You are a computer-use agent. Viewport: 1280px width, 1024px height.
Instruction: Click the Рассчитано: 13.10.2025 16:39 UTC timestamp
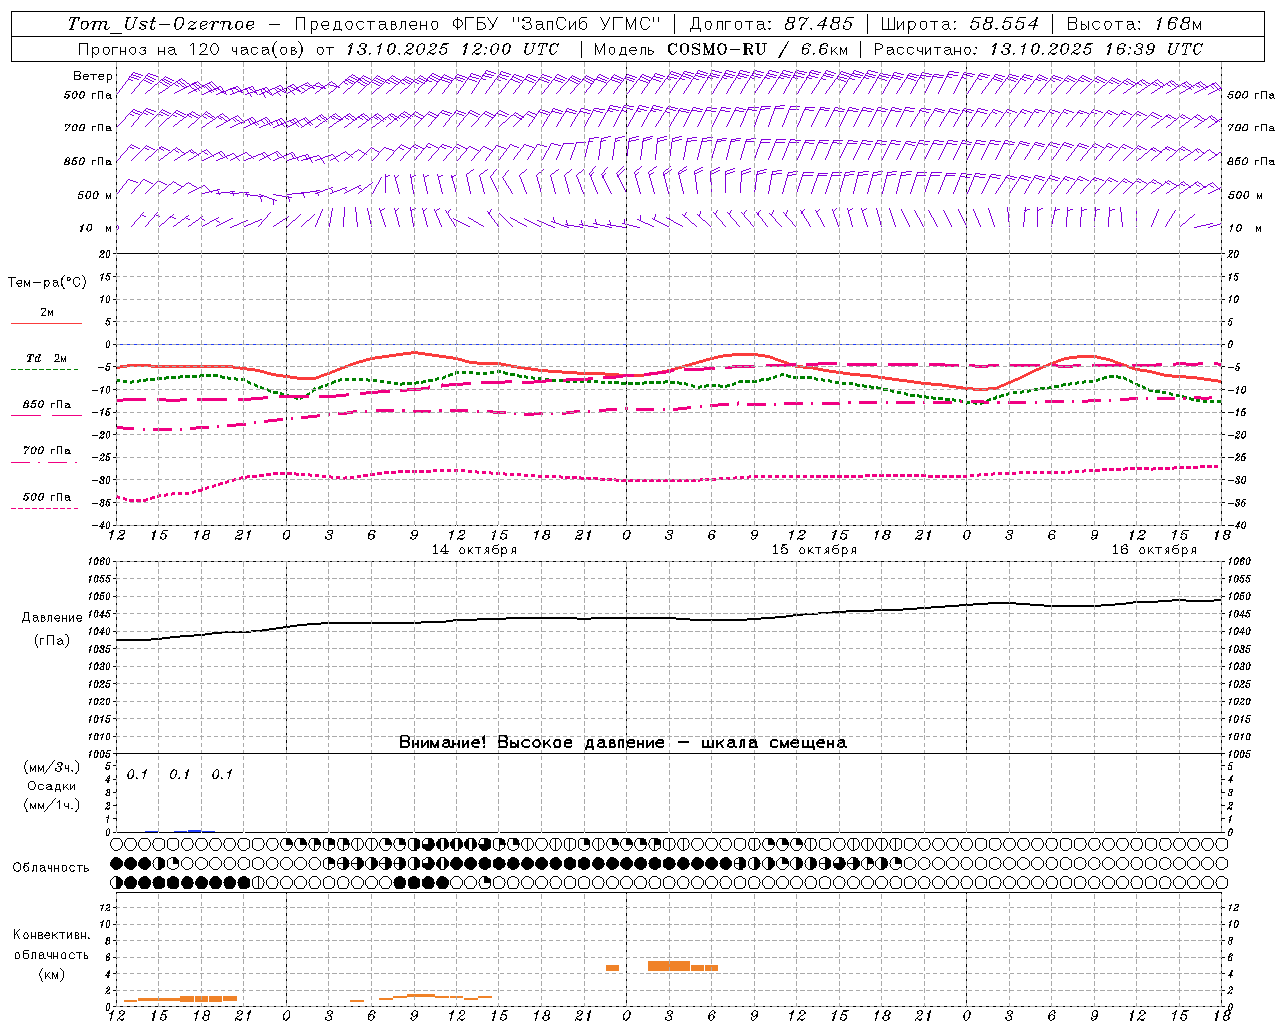[1038, 49]
